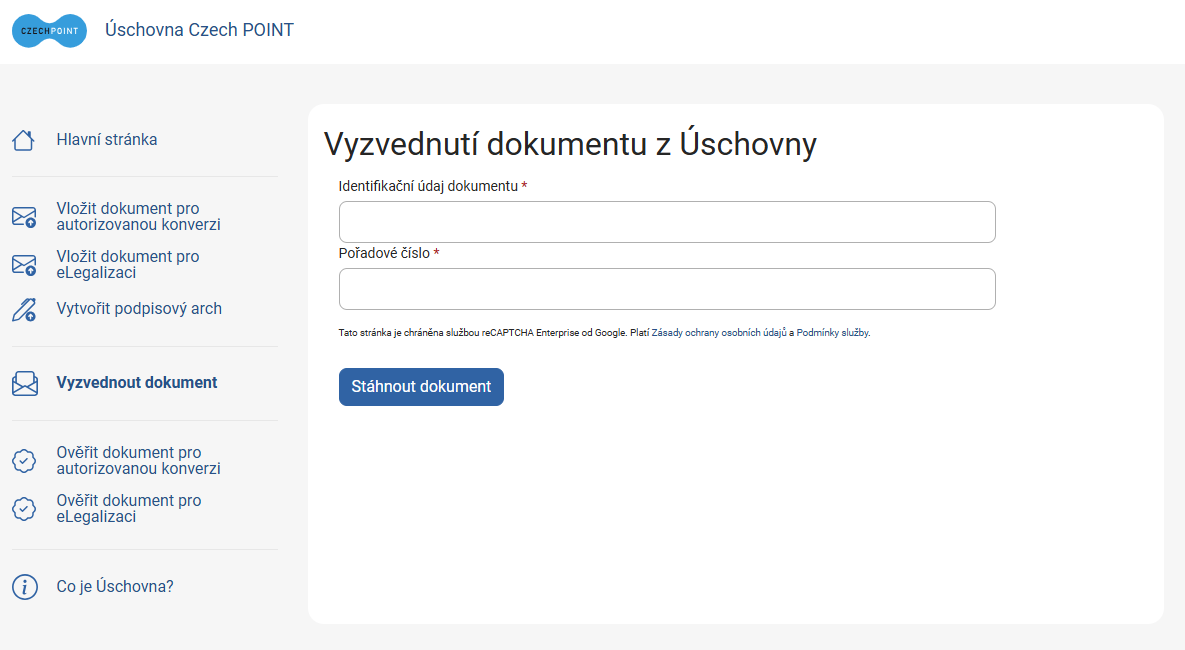Click the Czech POINT logo

click(x=50, y=31)
